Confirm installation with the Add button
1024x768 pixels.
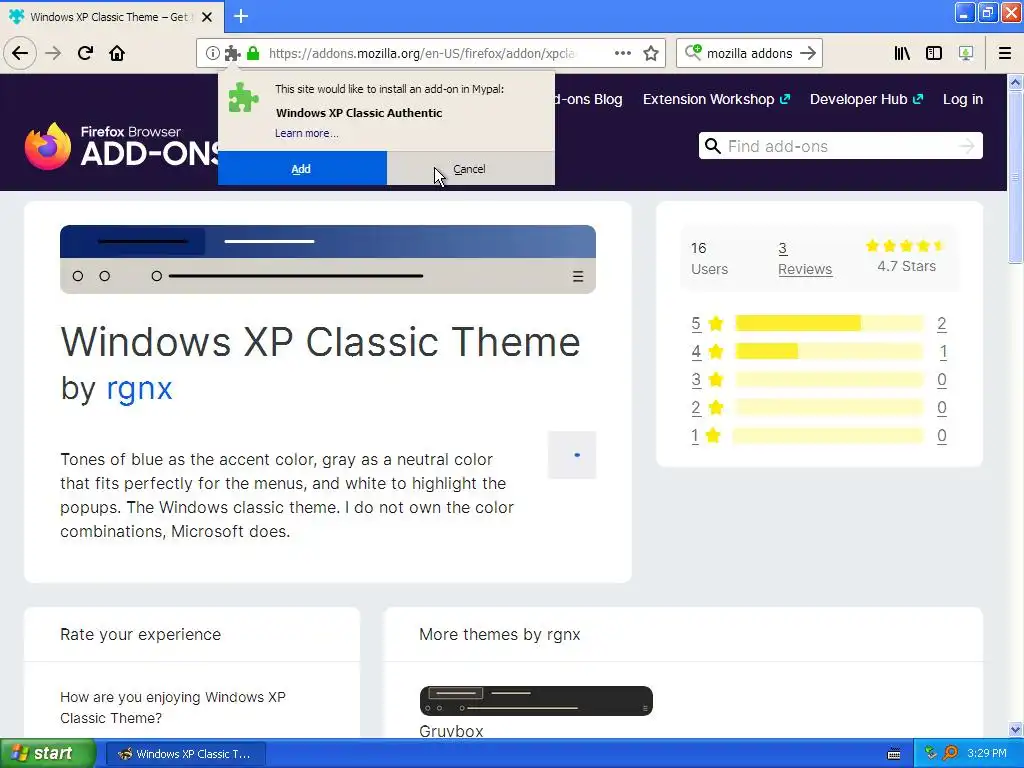[x=302, y=168]
